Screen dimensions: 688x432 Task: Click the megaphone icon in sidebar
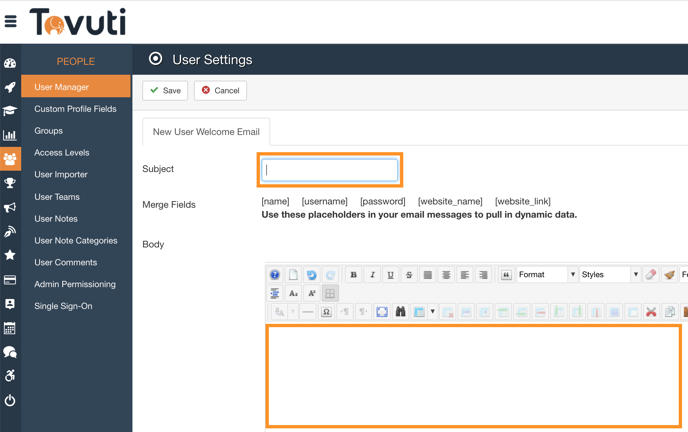[x=10, y=207]
